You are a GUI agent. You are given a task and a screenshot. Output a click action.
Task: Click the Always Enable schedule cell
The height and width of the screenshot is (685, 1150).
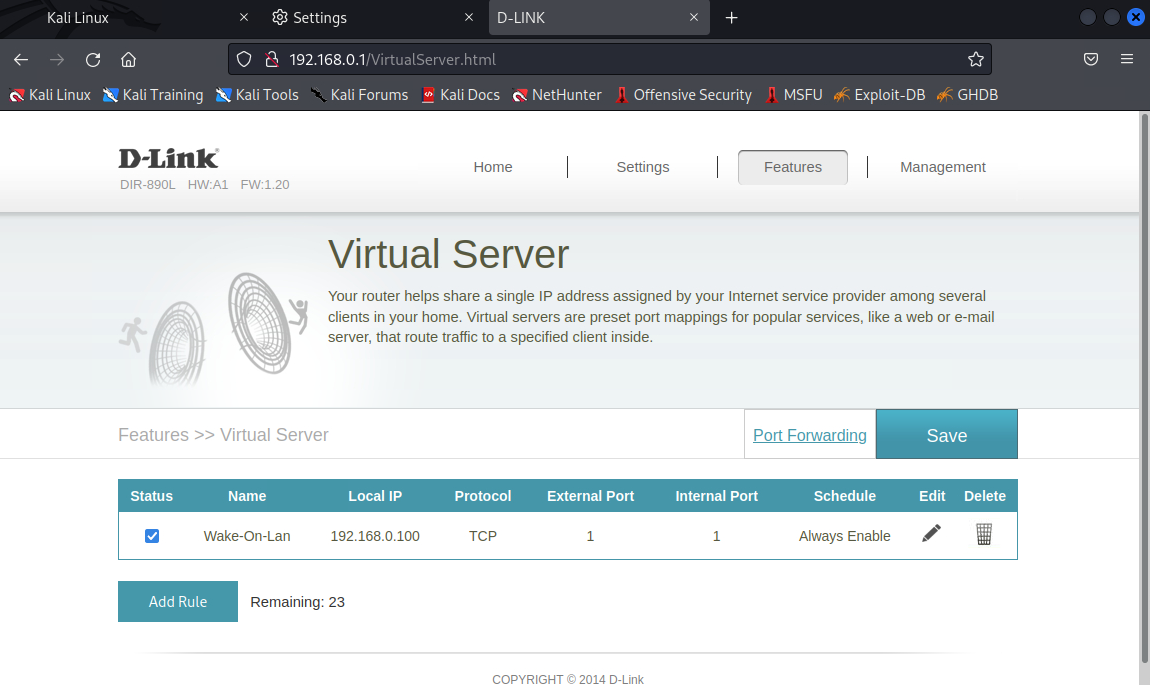tap(844, 536)
